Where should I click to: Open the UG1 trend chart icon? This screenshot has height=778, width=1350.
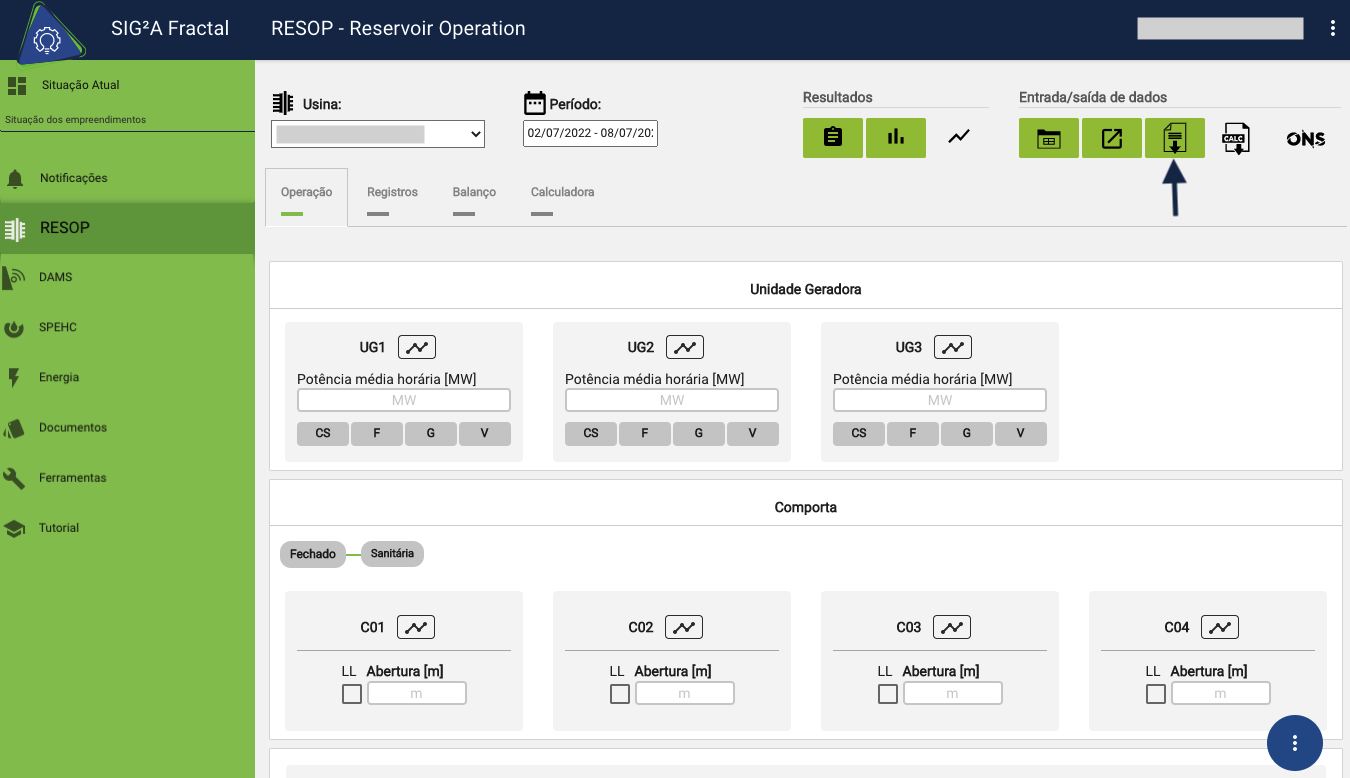pos(417,347)
